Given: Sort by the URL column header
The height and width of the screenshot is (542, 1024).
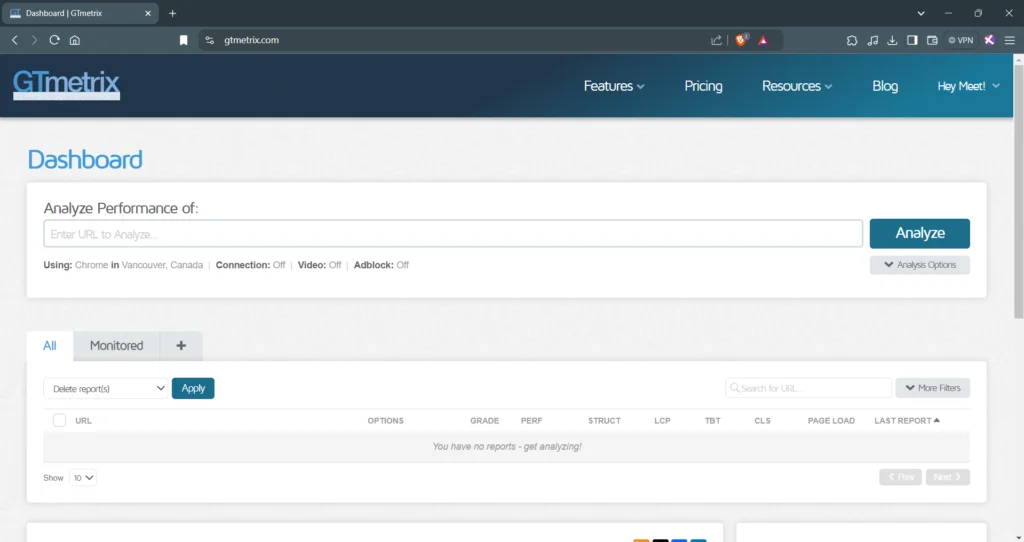Looking at the screenshot, I should click(x=84, y=421).
